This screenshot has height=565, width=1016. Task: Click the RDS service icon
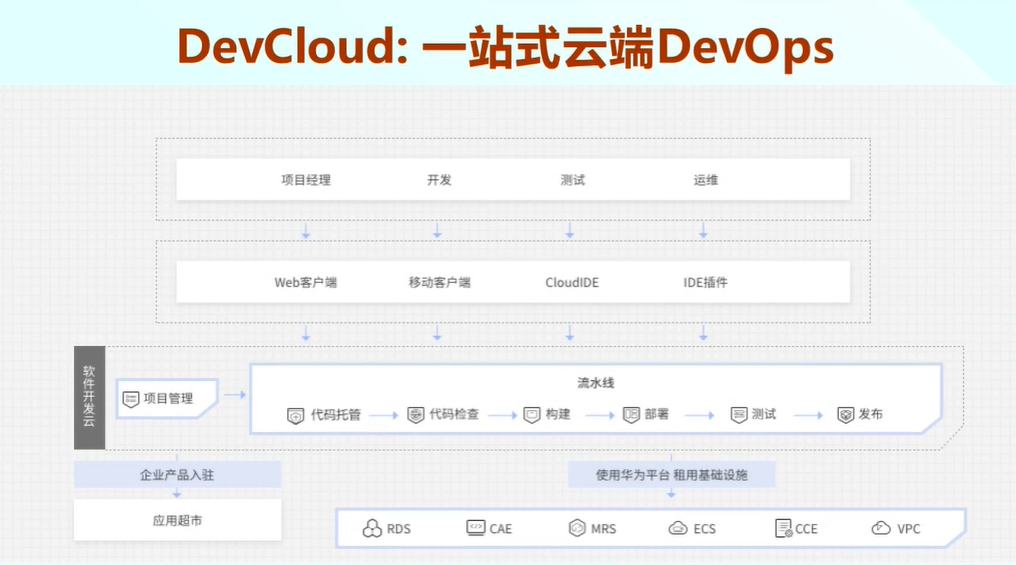pos(372,529)
